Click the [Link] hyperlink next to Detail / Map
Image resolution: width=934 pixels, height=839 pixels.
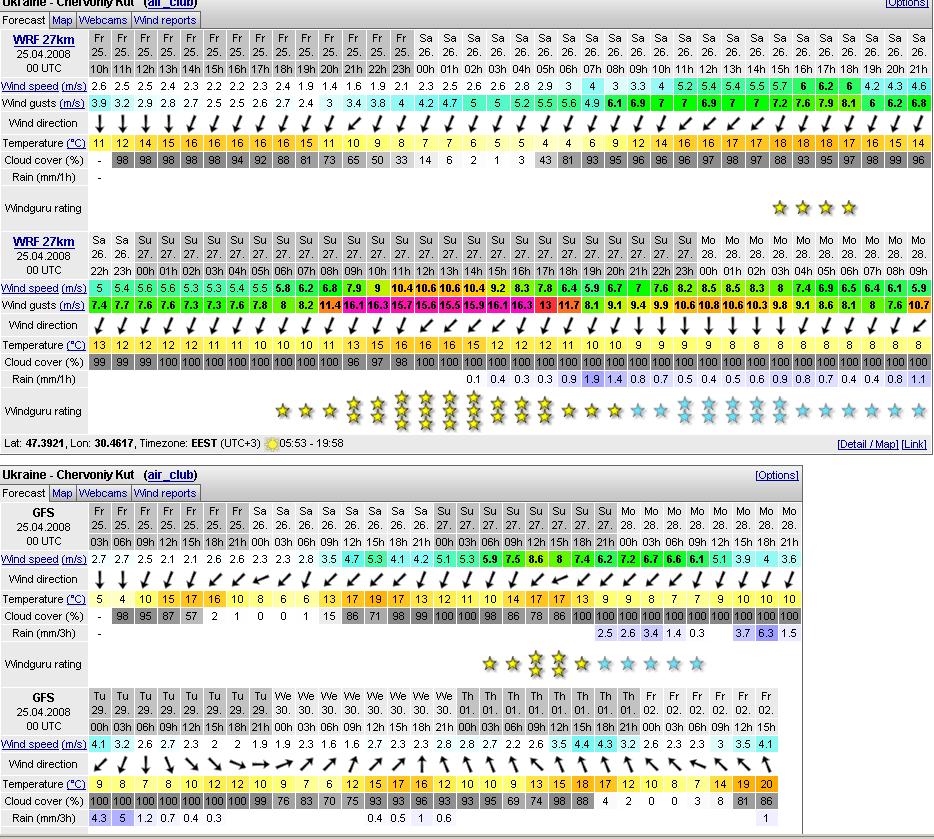[913, 444]
